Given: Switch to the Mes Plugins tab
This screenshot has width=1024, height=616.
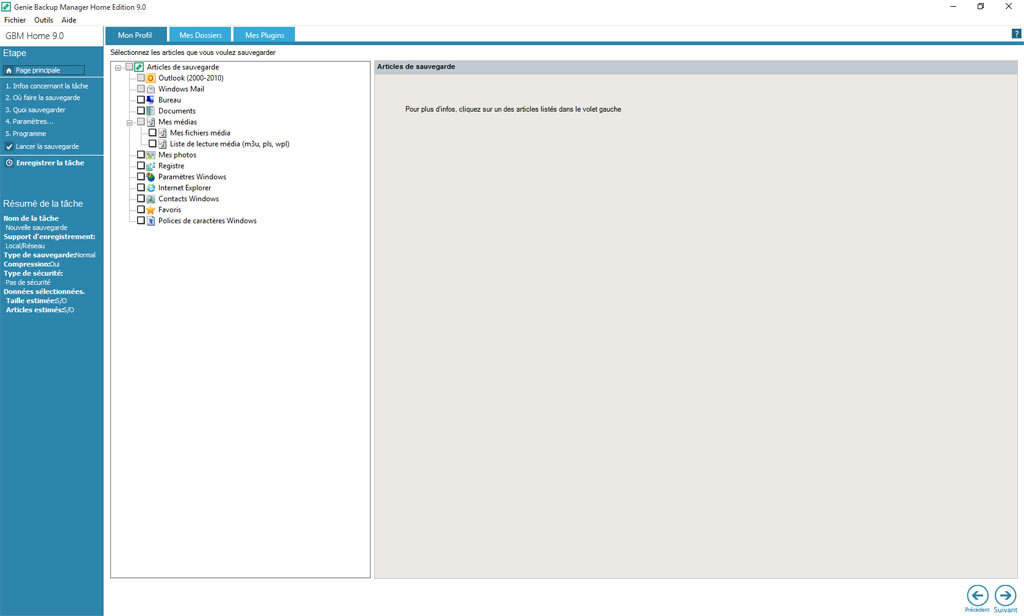Looking at the screenshot, I should click(264, 35).
